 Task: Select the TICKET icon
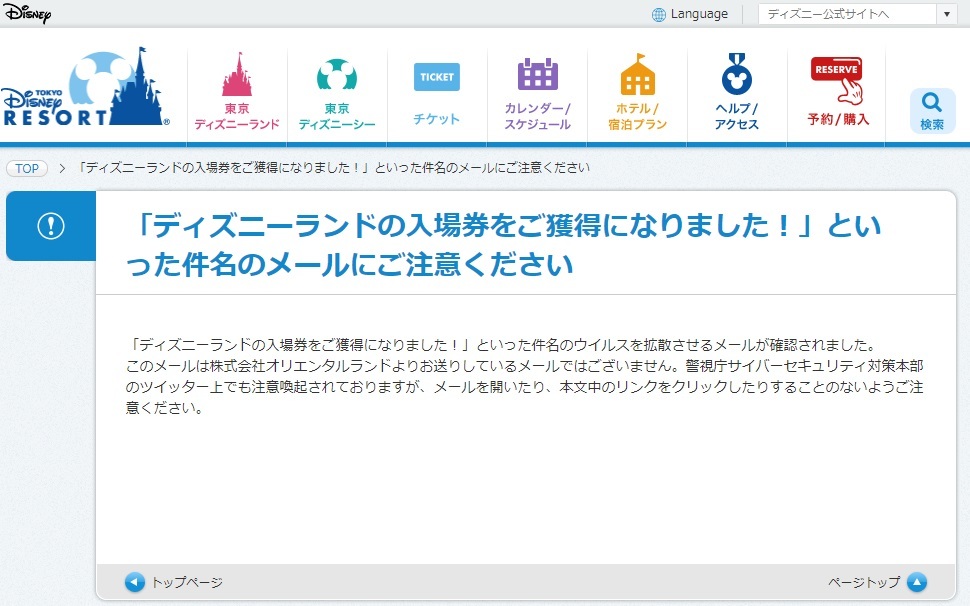click(437, 77)
